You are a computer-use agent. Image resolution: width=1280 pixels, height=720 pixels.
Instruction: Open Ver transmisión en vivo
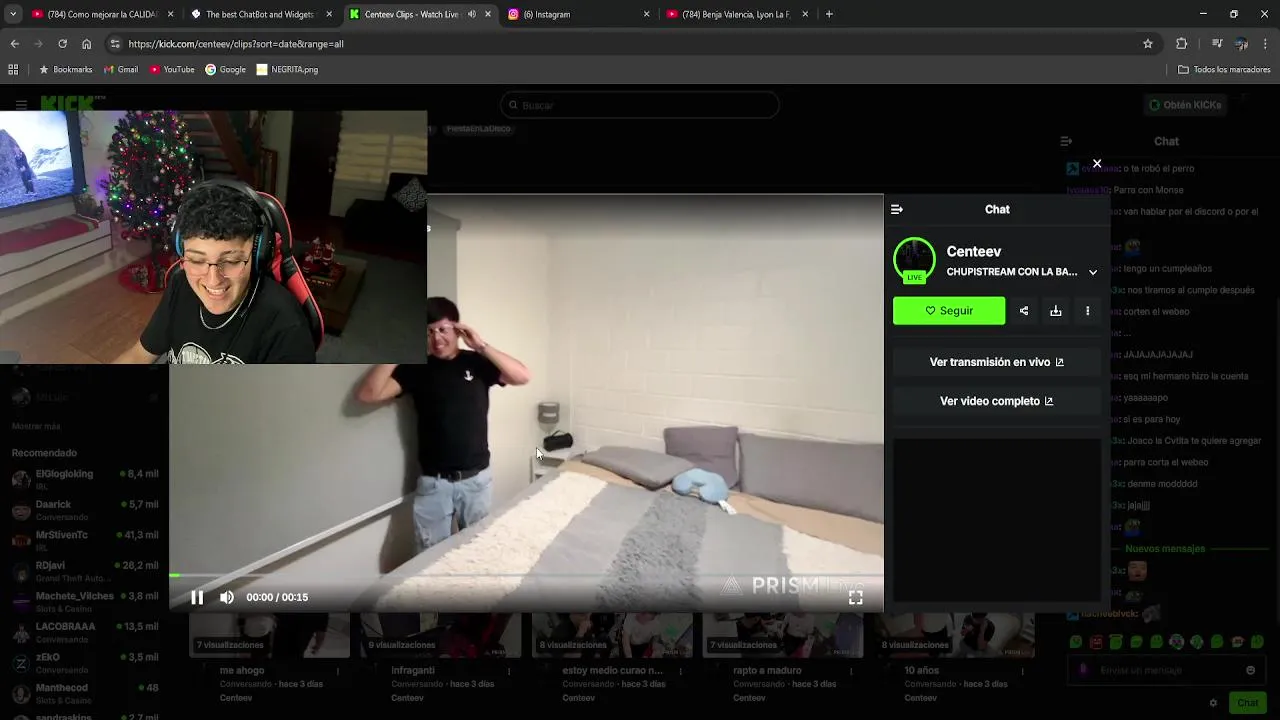tap(997, 362)
